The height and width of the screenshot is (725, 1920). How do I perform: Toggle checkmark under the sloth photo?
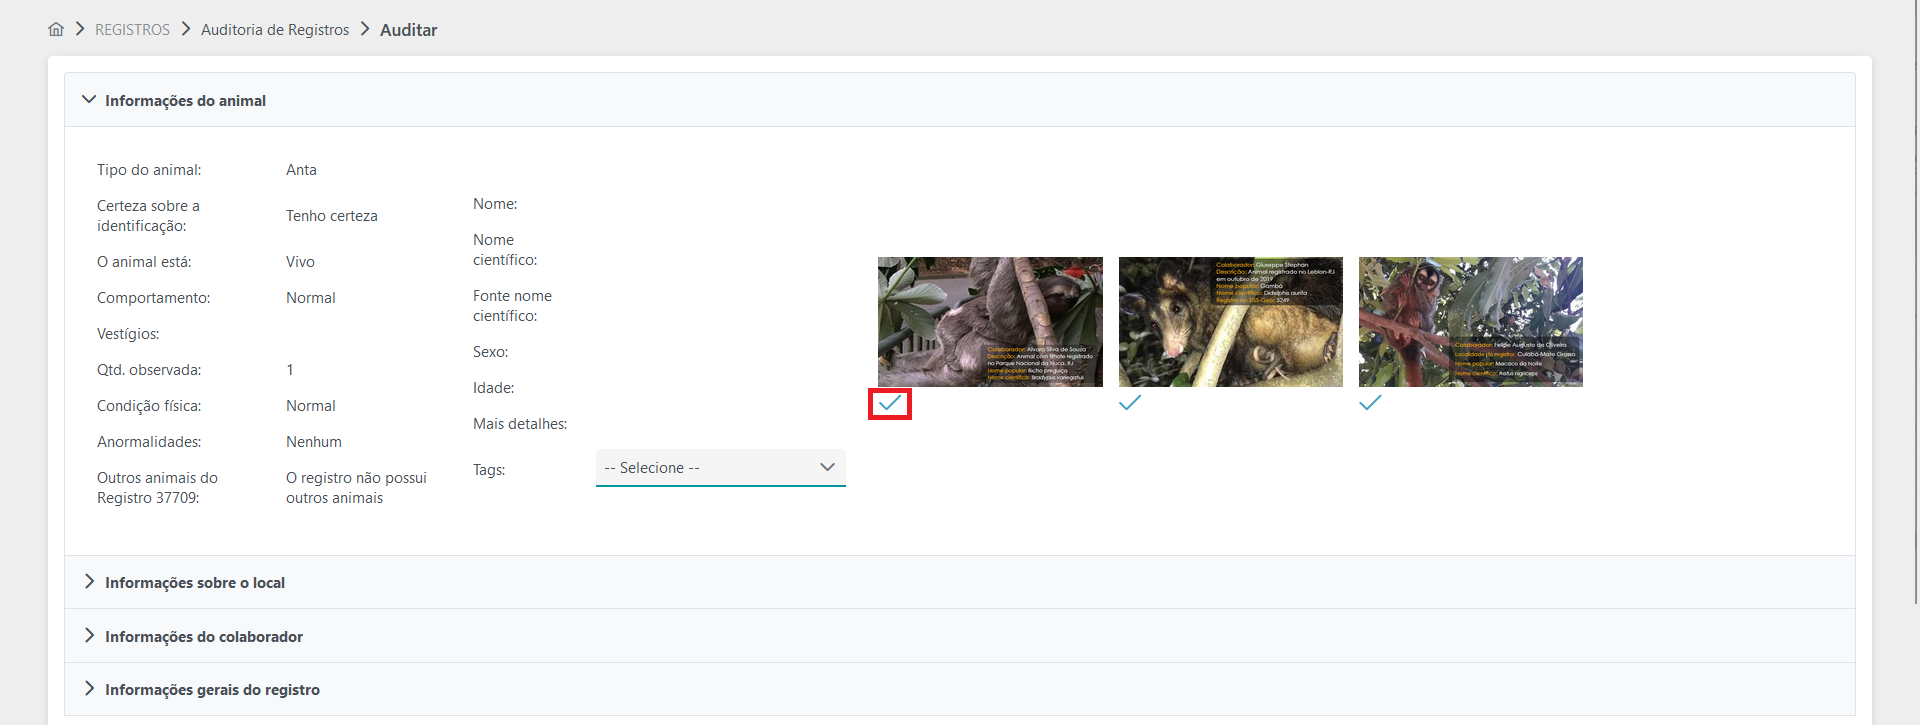pyautogui.click(x=890, y=403)
